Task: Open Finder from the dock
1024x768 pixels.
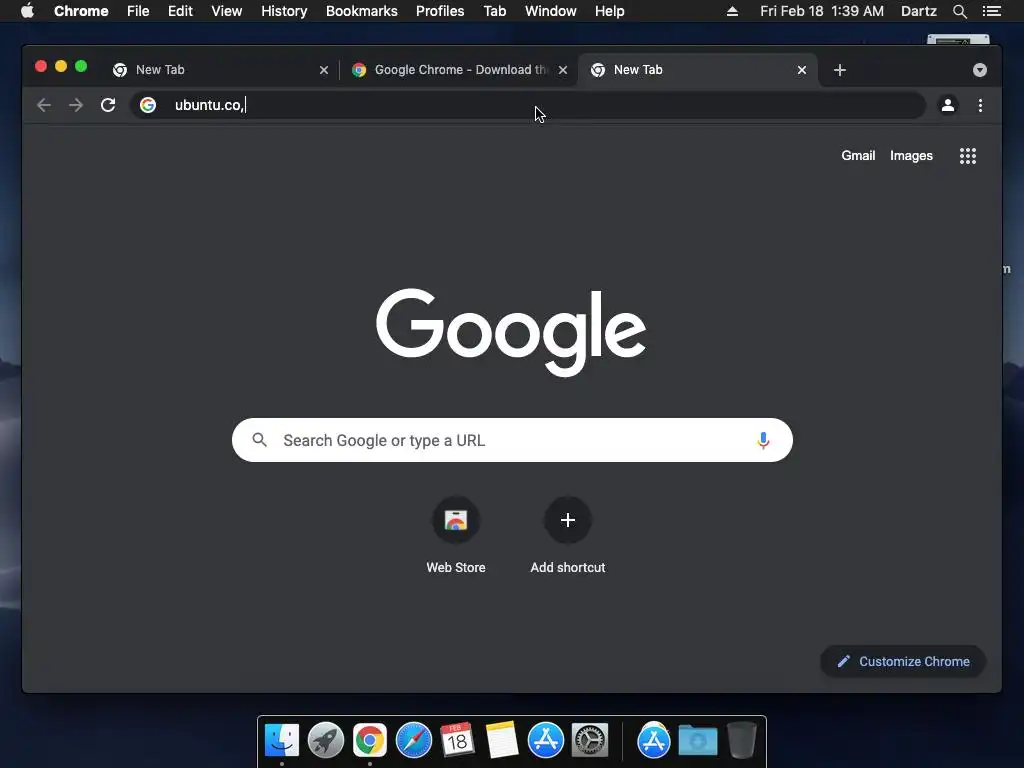Action: coord(281,741)
